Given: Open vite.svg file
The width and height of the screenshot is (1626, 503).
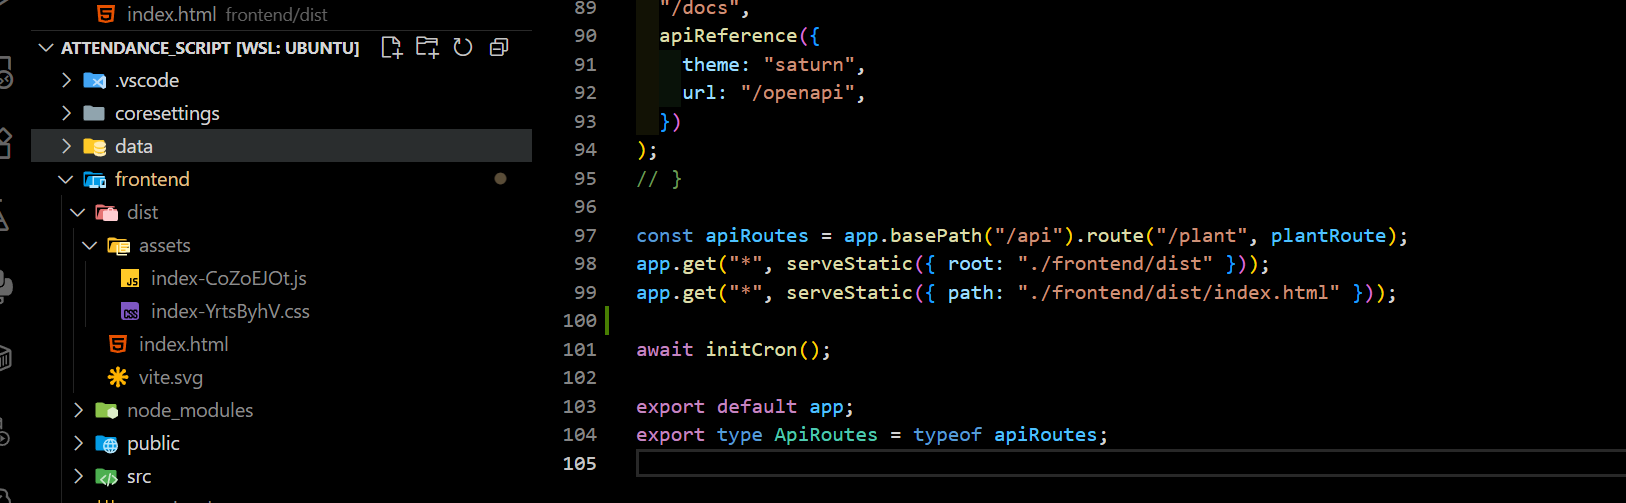Looking at the screenshot, I should 170,377.
